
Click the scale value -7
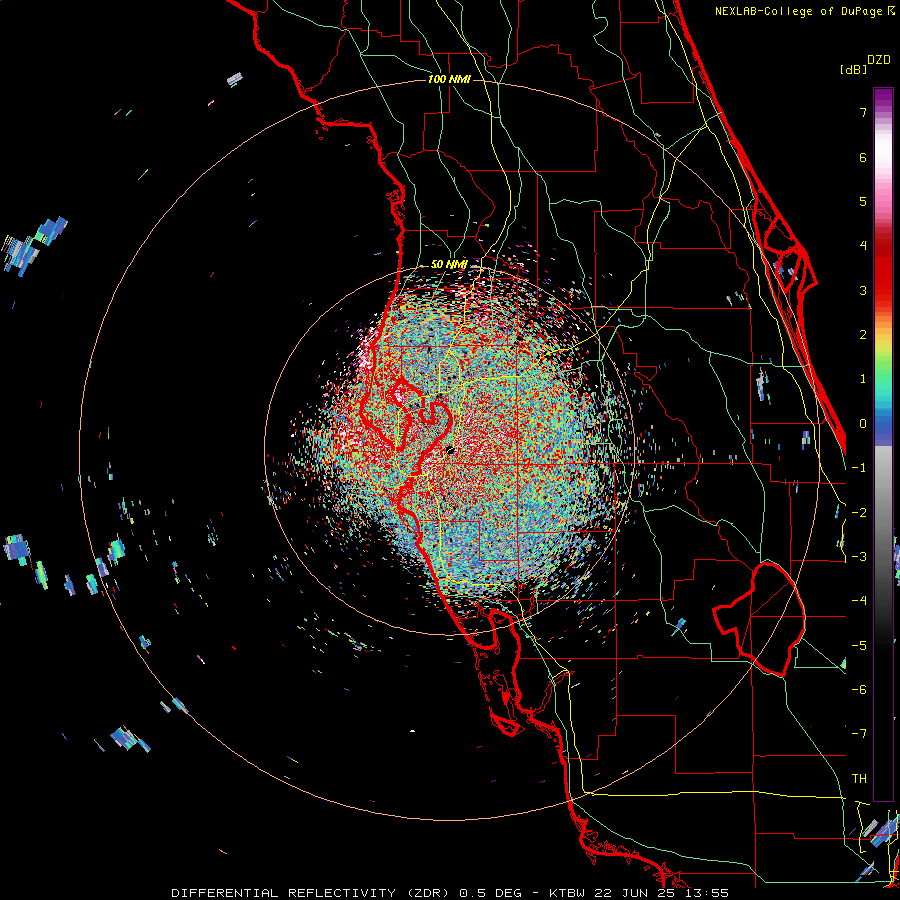[859, 734]
